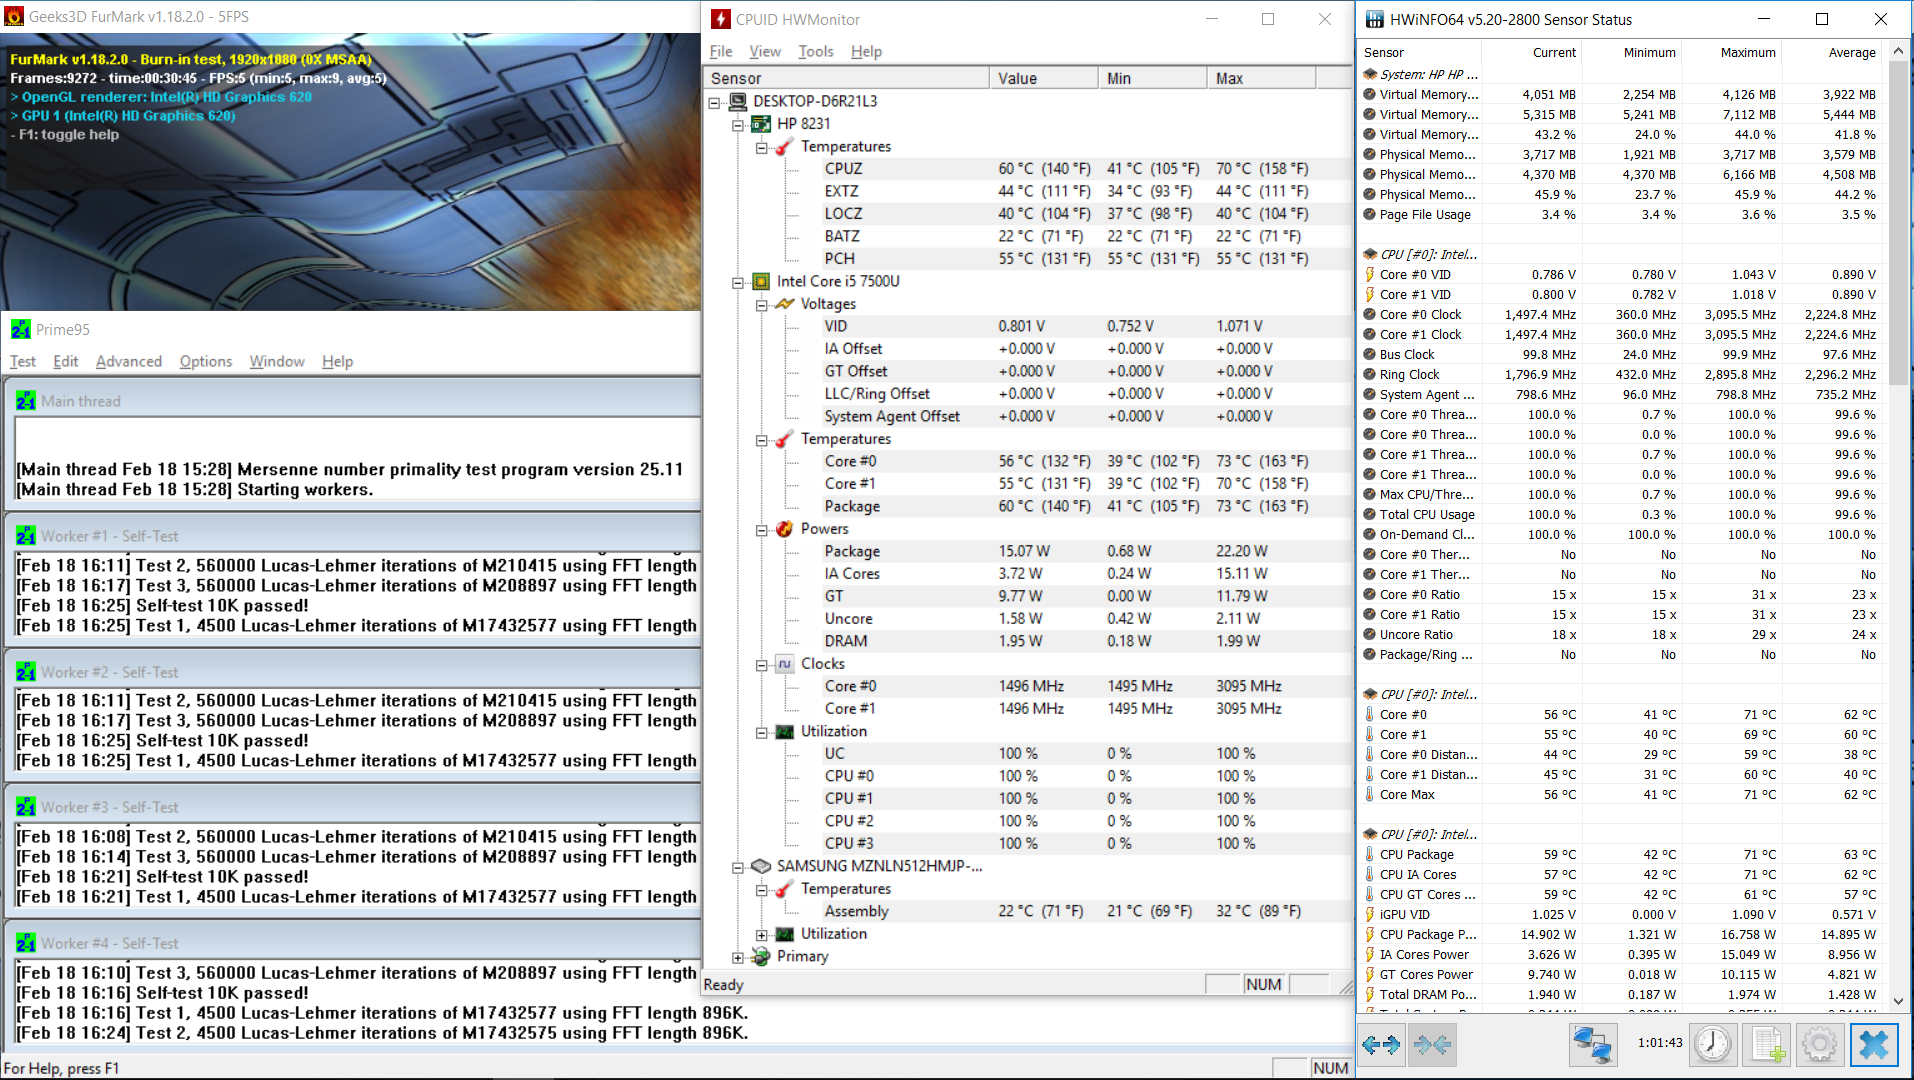Screen dimensions: 1914x1080
Task: Click HWiNFO log file add icon
Action: click(1766, 1045)
